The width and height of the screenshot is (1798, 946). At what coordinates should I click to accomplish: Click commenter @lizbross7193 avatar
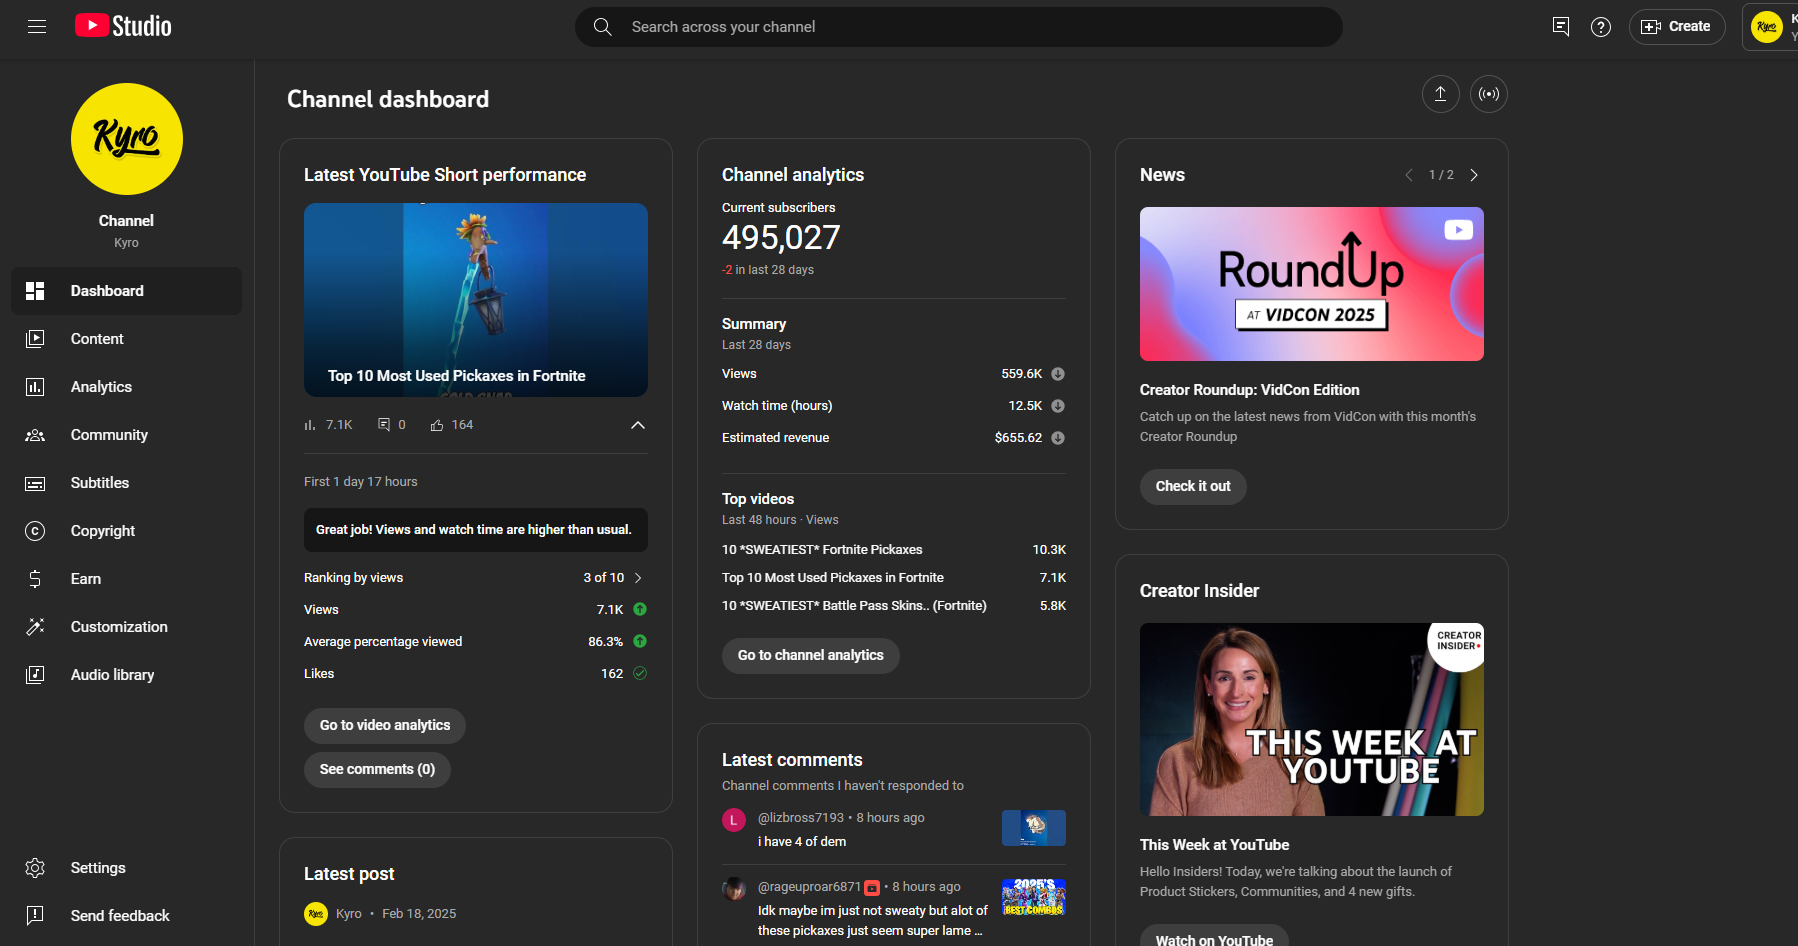pyautogui.click(x=734, y=821)
